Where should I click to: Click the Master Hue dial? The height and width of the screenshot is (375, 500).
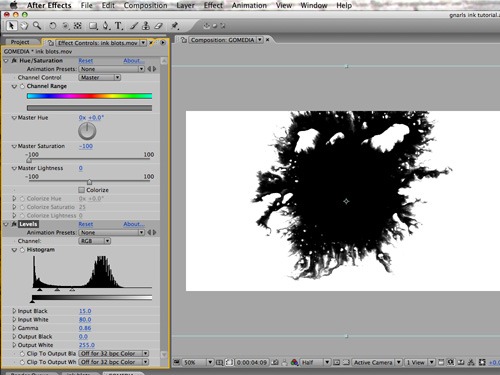pyautogui.click(x=87, y=131)
